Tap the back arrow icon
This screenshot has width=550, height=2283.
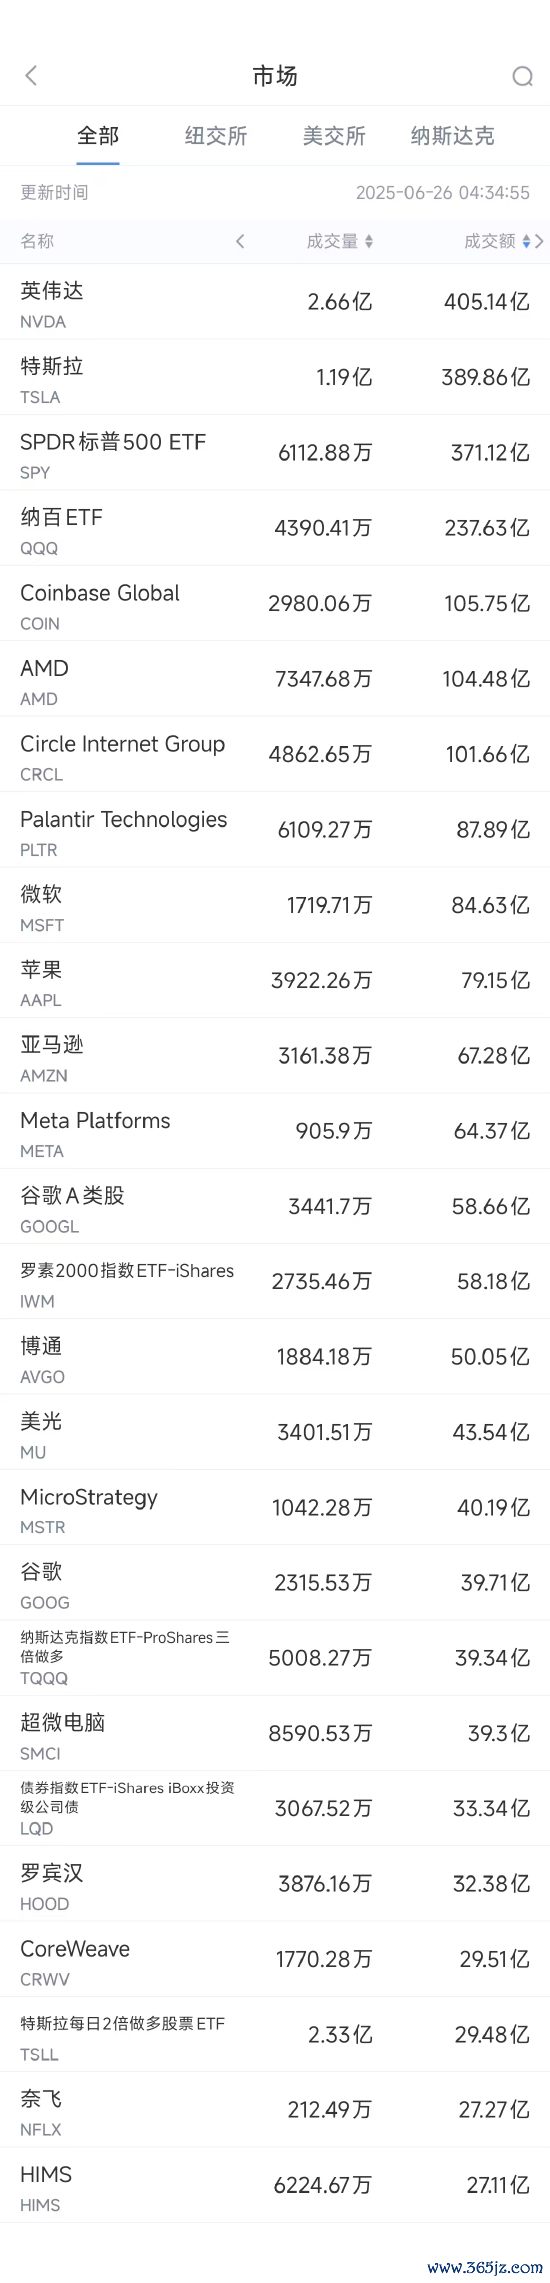click(x=31, y=75)
